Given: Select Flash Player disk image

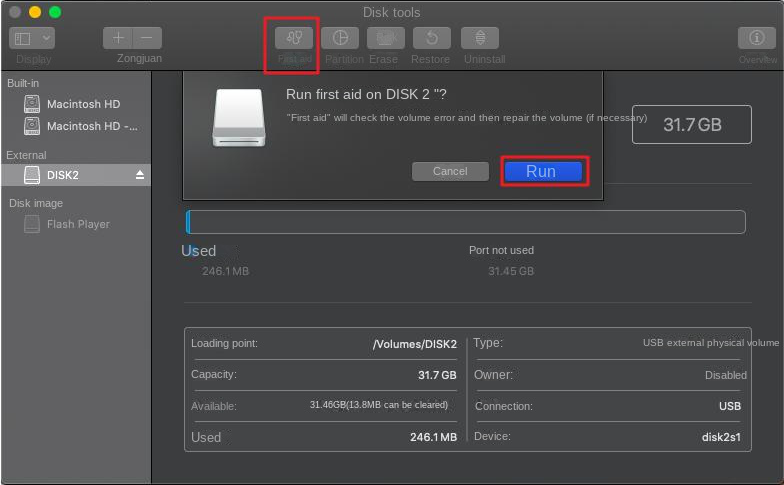Looking at the screenshot, I should [x=78, y=224].
